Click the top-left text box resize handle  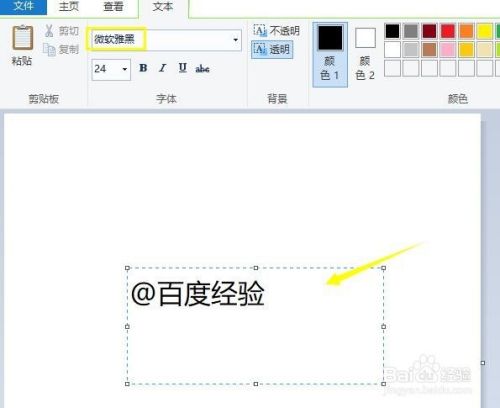click(x=127, y=268)
